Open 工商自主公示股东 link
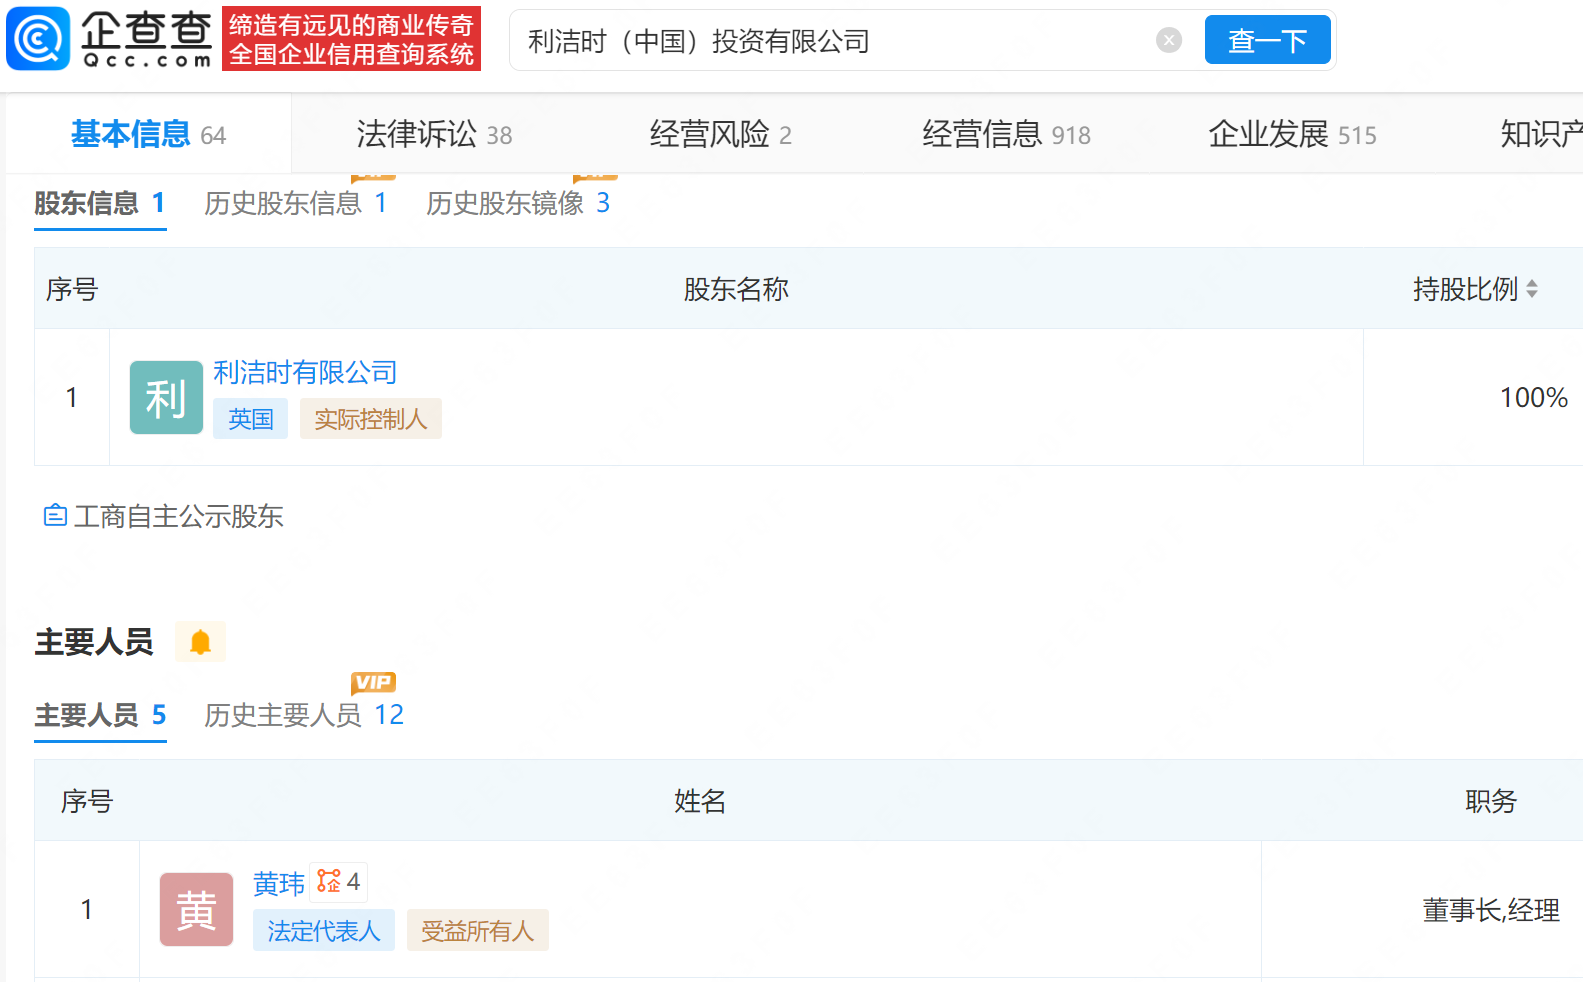This screenshot has height=982, width=1583. [179, 517]
